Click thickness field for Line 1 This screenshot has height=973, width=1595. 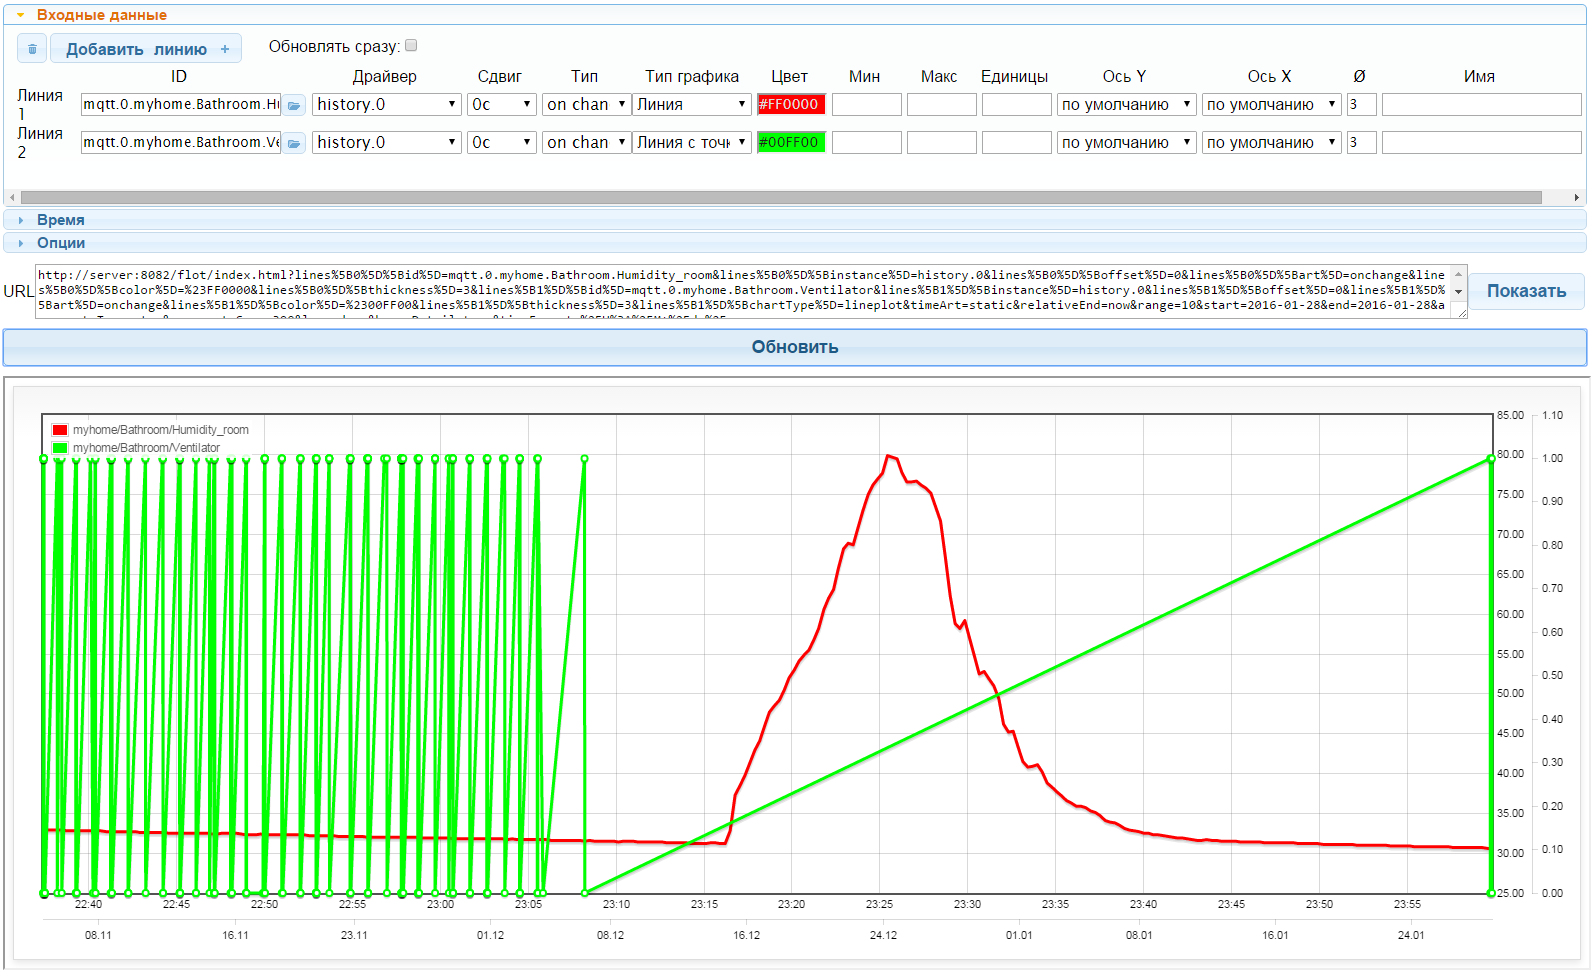[x=1361, y=104]
